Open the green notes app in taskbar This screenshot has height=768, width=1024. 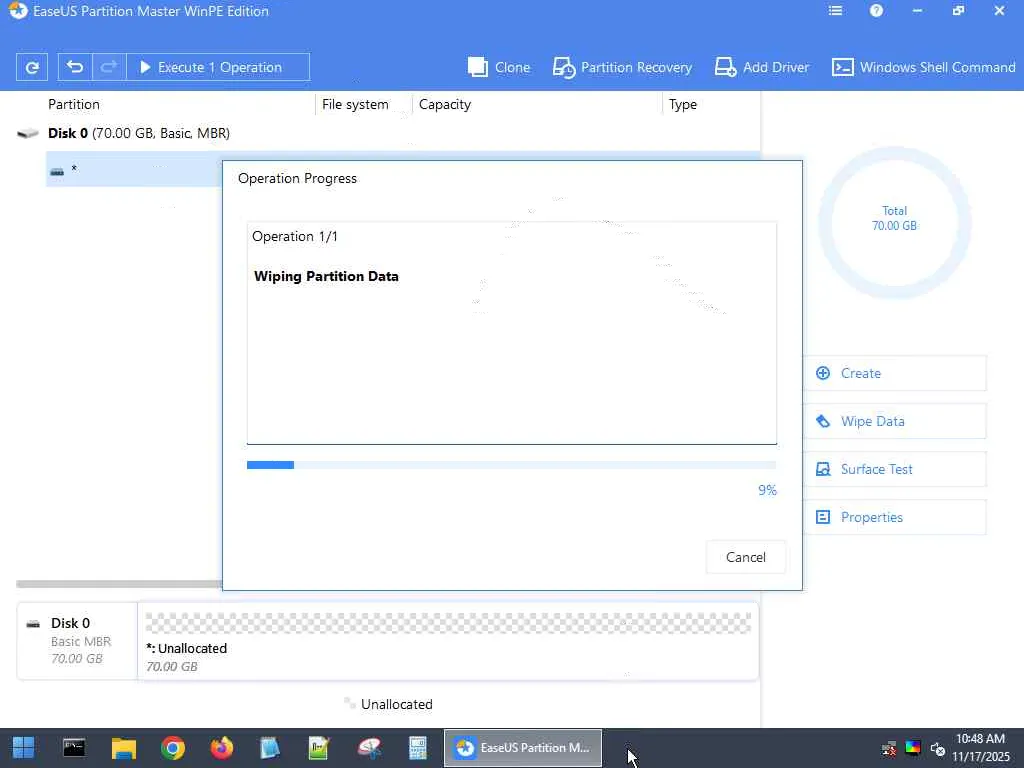tap(319, 748)
